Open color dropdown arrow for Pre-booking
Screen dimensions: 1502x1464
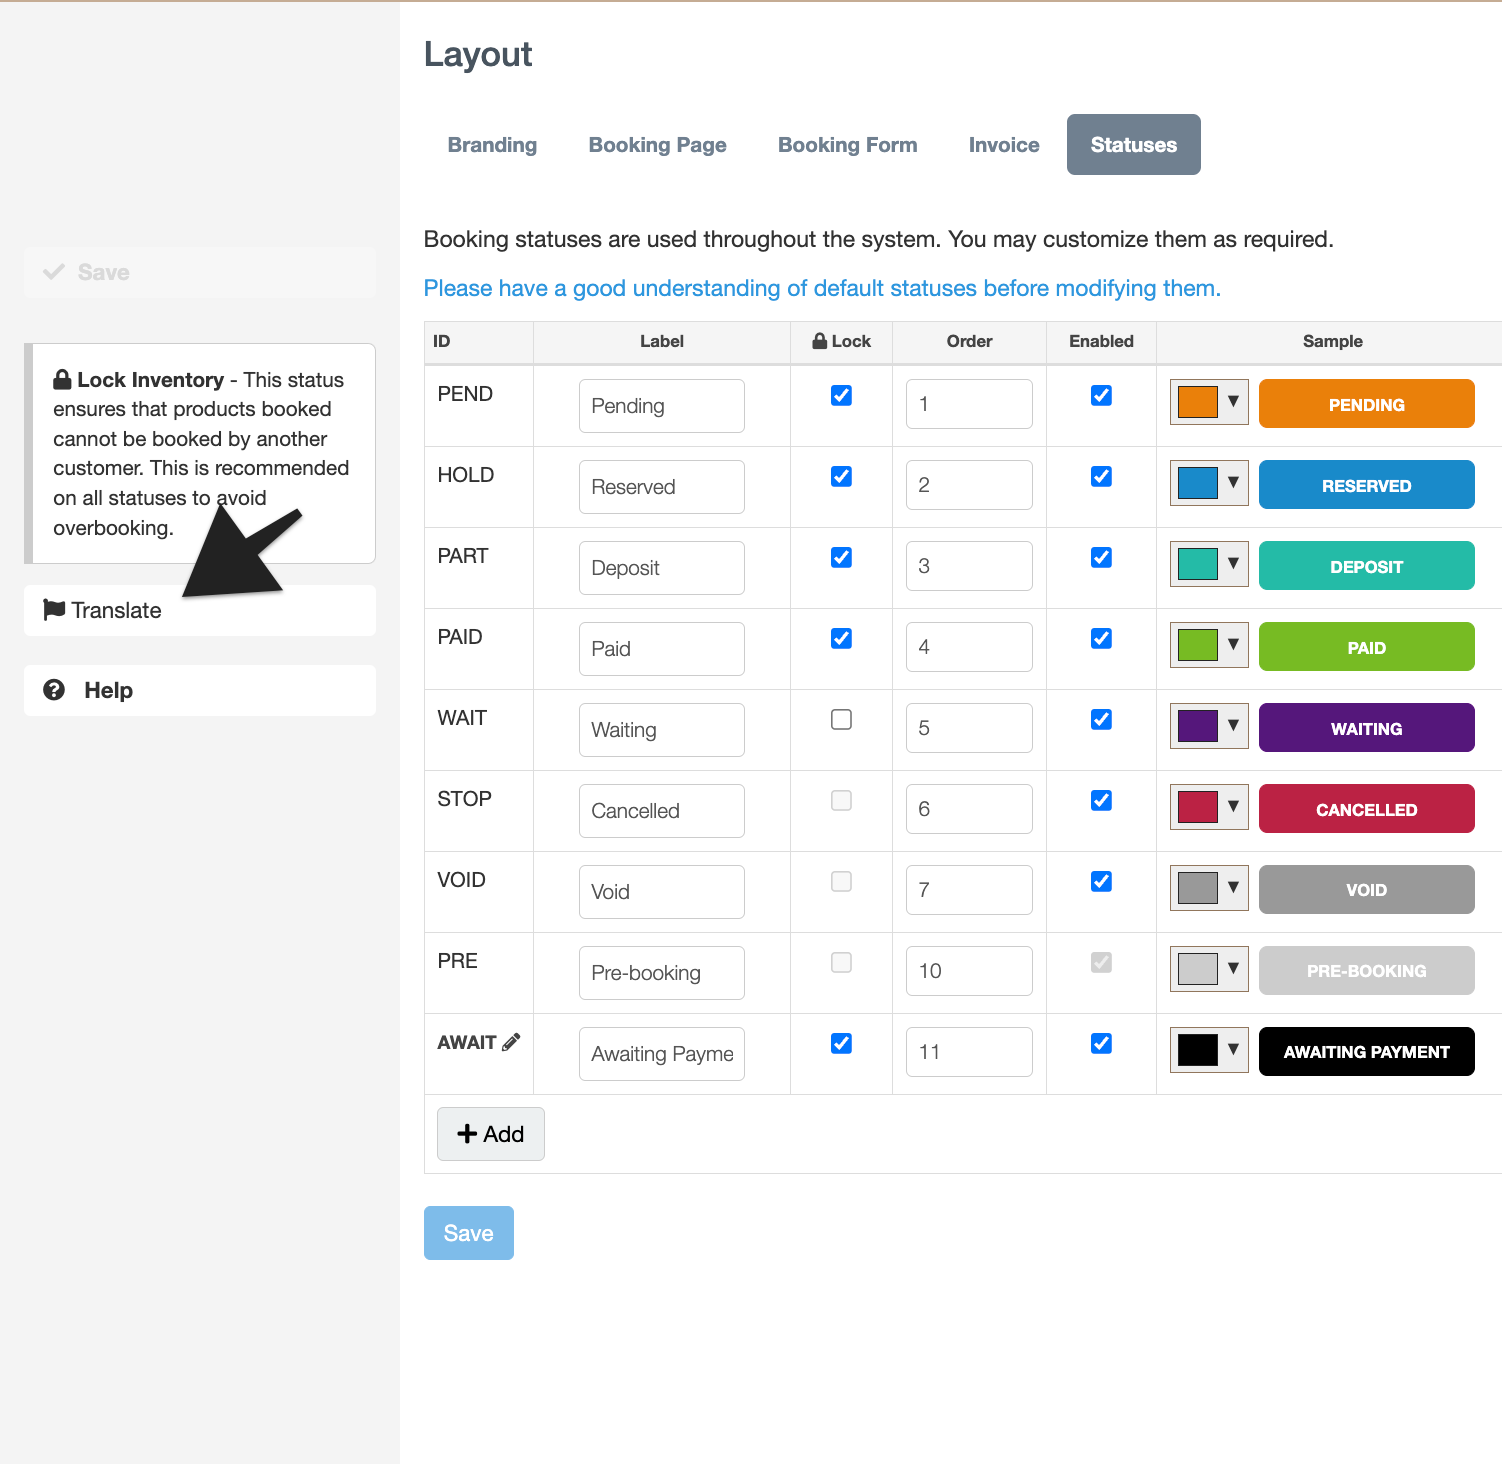click(1233, 968)
